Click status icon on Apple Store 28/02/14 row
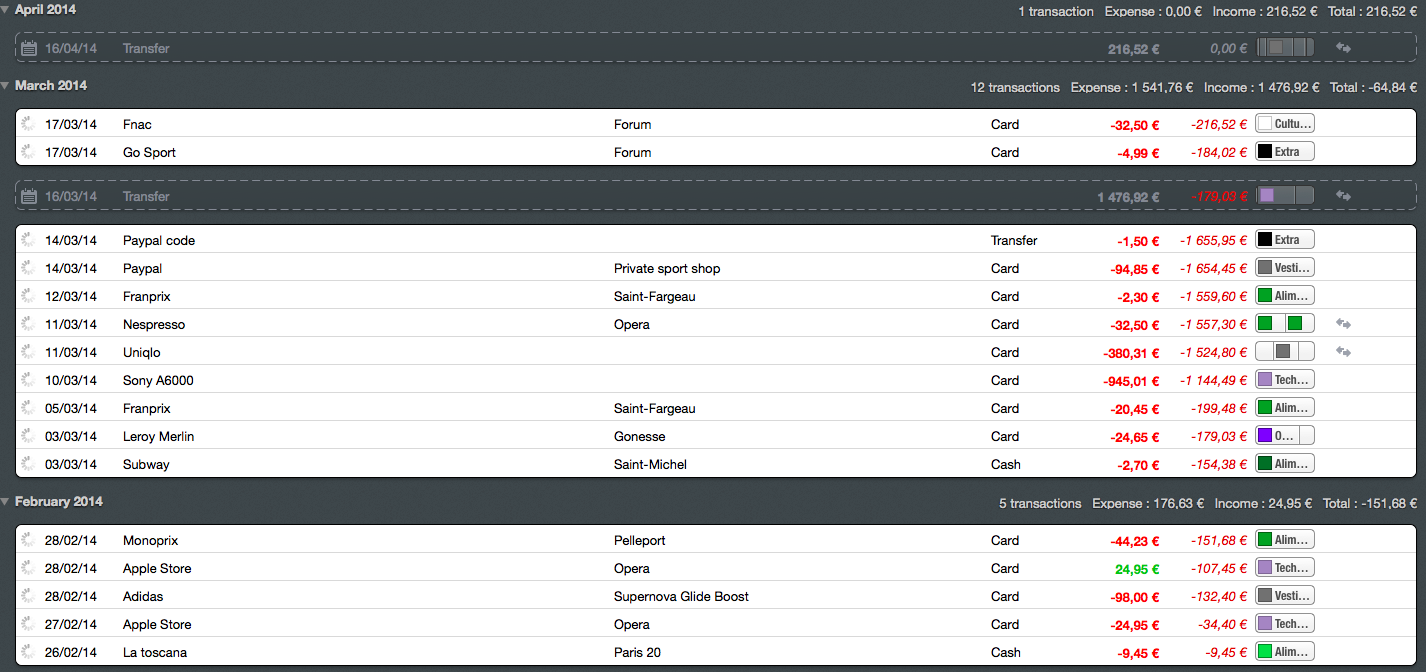 click(x=28, y=568)
